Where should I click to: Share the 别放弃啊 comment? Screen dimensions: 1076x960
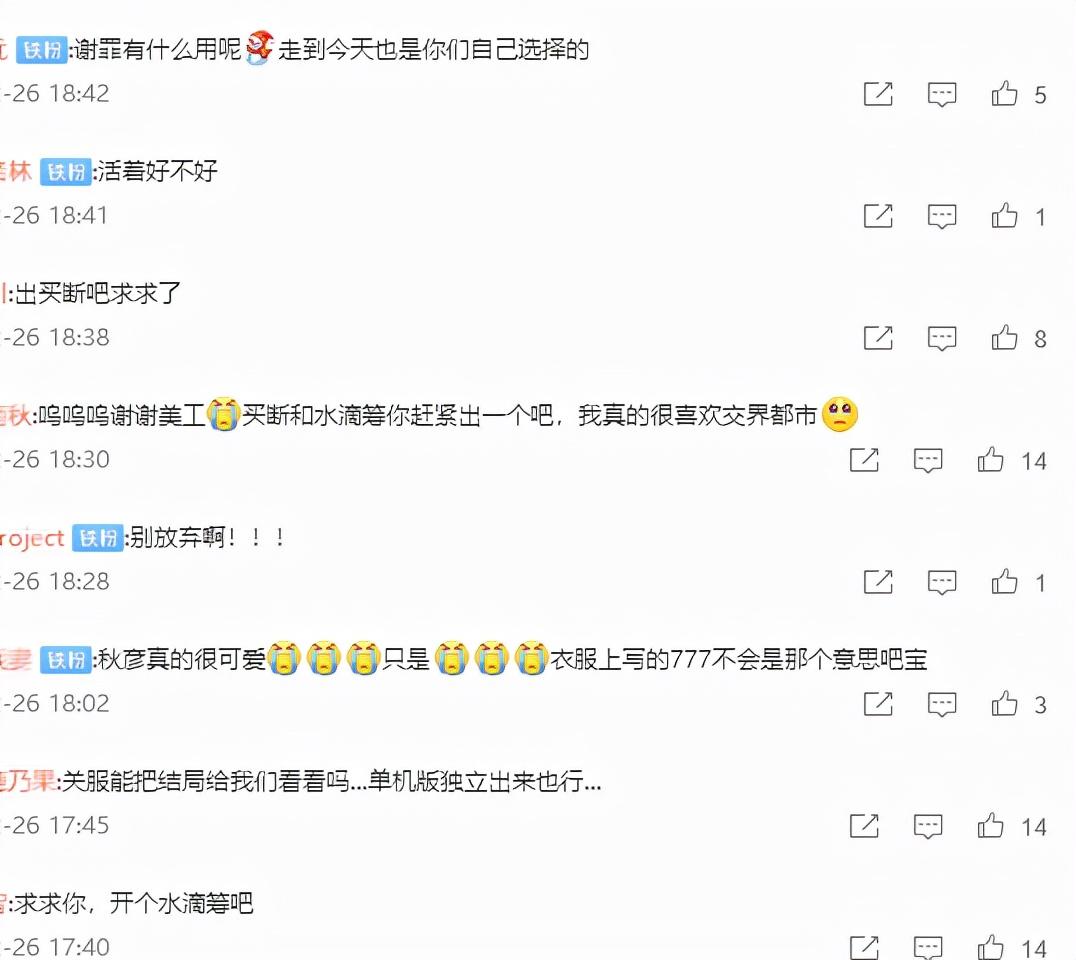point(878,582)
